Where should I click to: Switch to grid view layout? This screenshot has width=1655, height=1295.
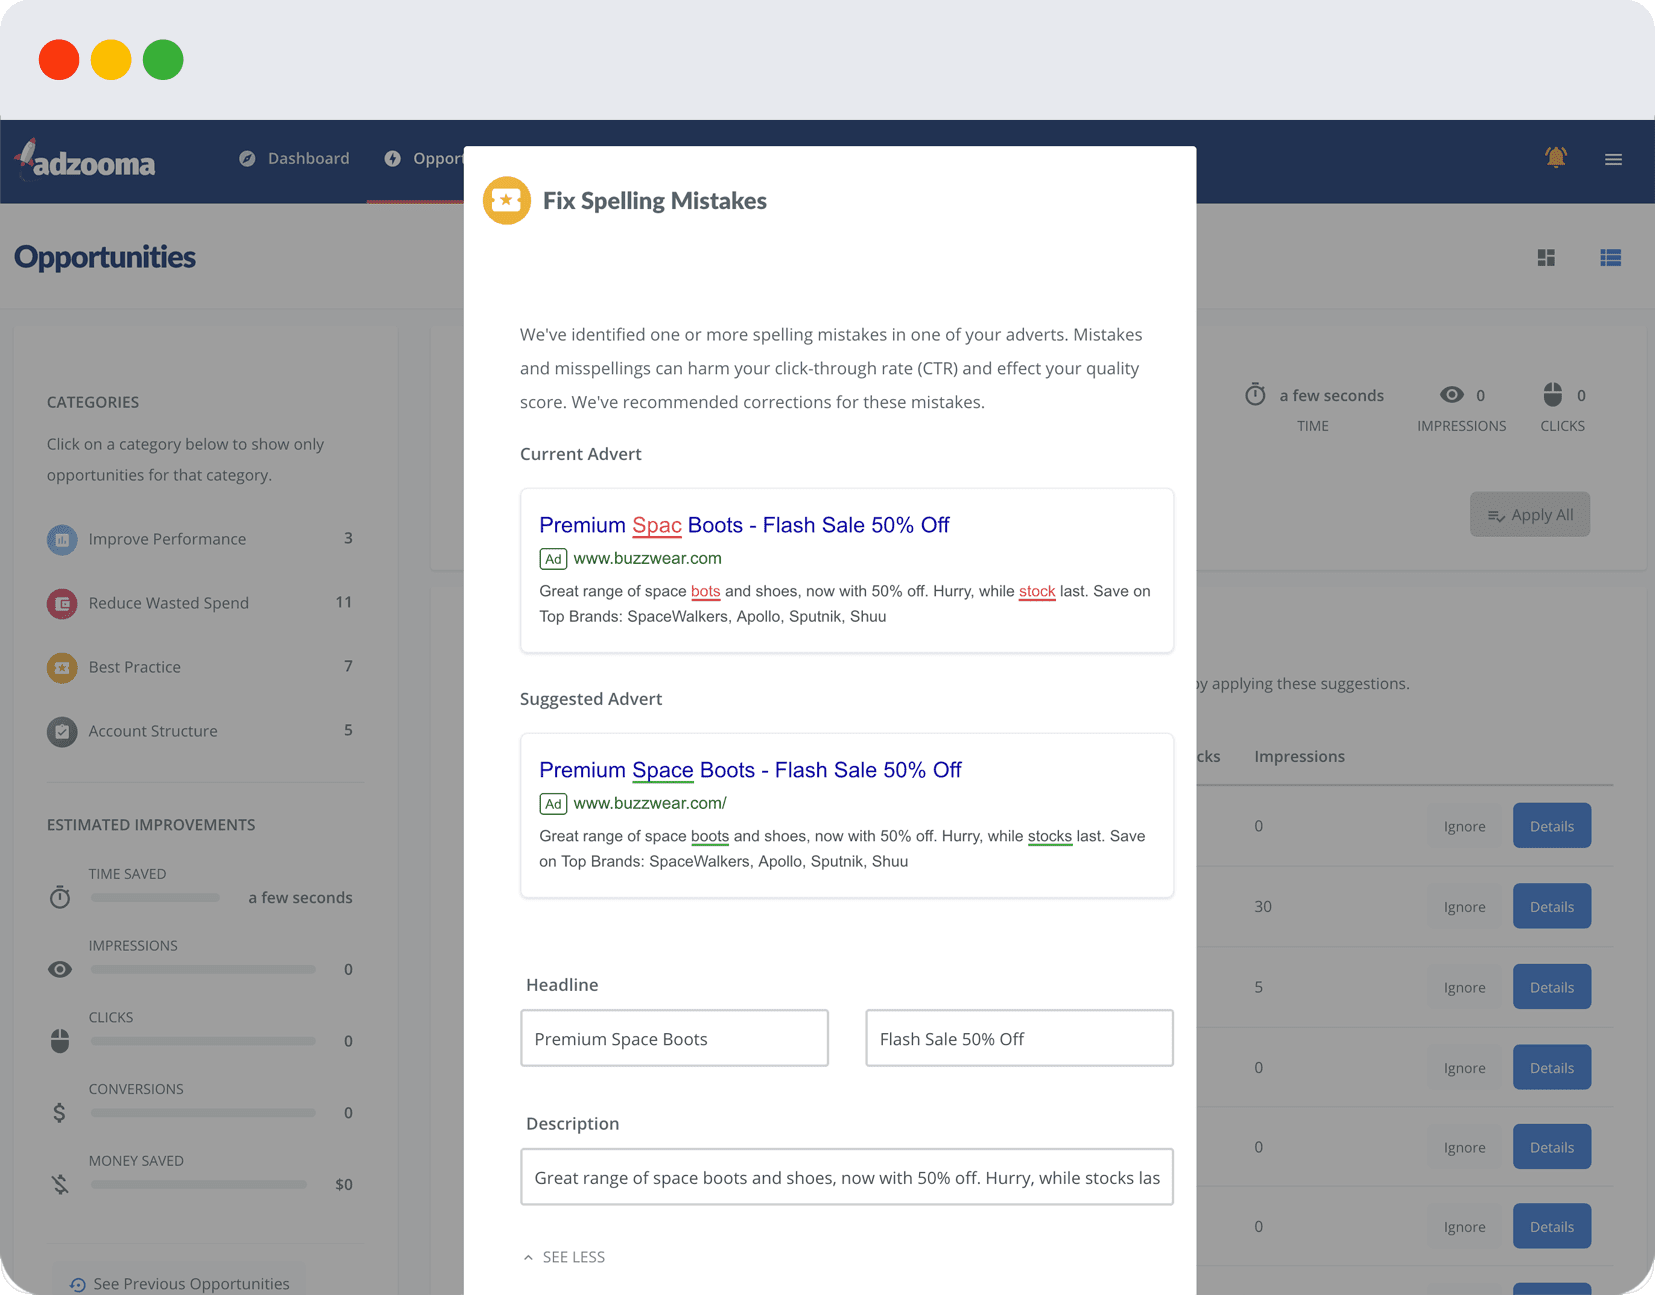coord(1546,258)
